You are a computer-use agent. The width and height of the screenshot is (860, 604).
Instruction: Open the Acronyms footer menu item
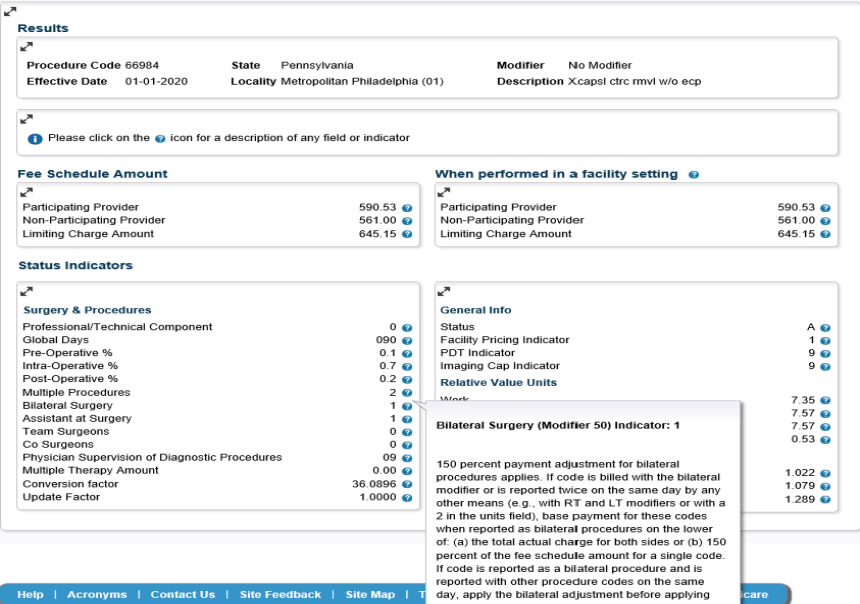click(x=97, y=593)
